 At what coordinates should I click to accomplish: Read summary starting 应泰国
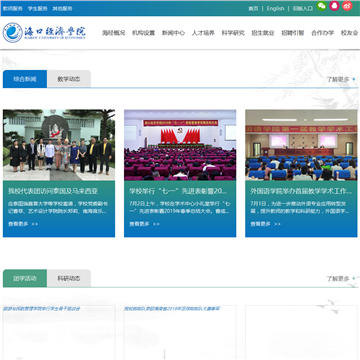pyautogui.click(x=58, y=207)
